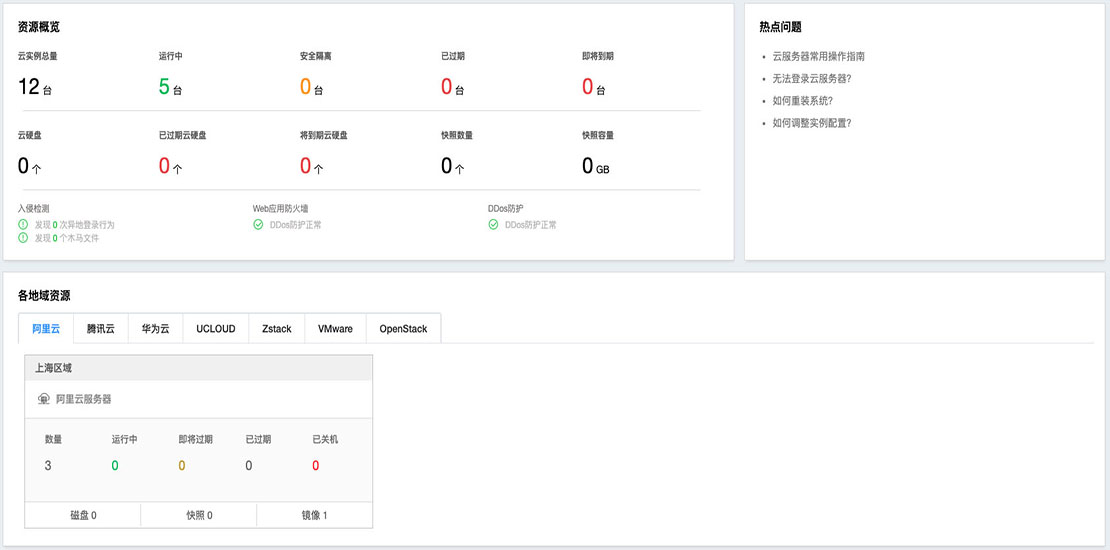Switch to the UCLOUD tab
The height and width of the screenshot is (550, 1110).
[216, 329]
